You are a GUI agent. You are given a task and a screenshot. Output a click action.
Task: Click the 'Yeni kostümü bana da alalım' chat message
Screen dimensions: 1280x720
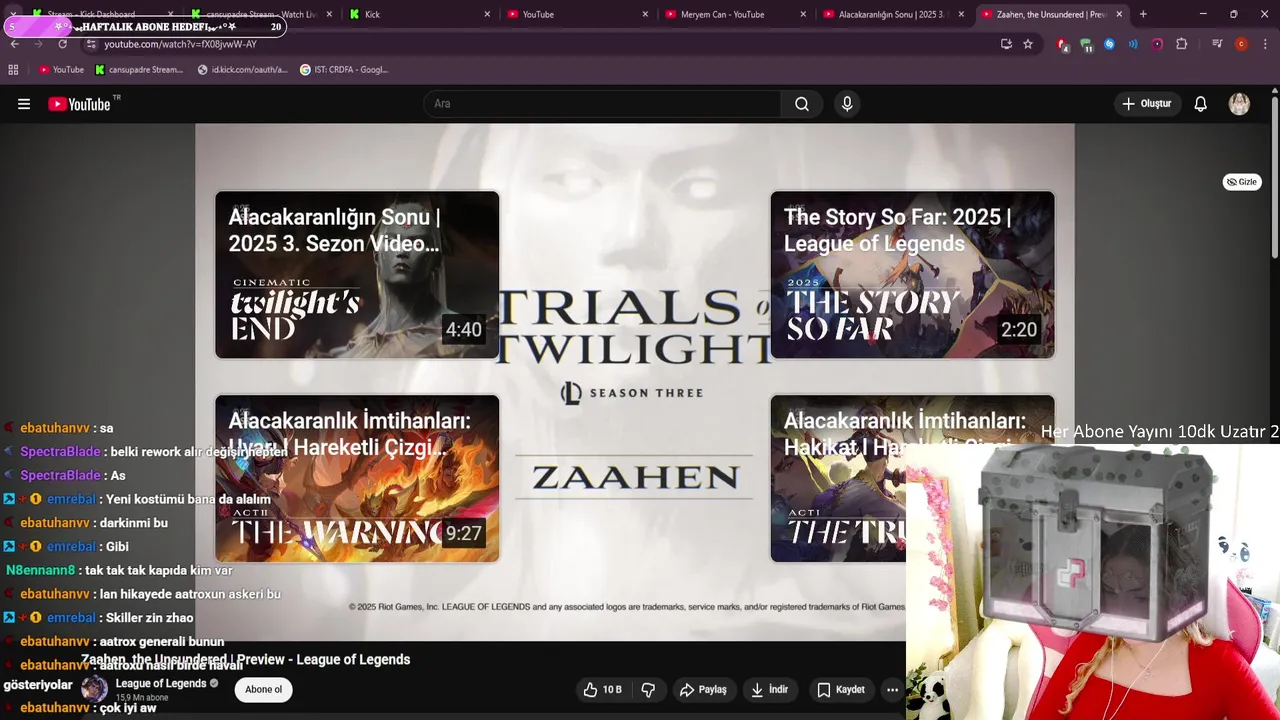[x=188, y=499]
